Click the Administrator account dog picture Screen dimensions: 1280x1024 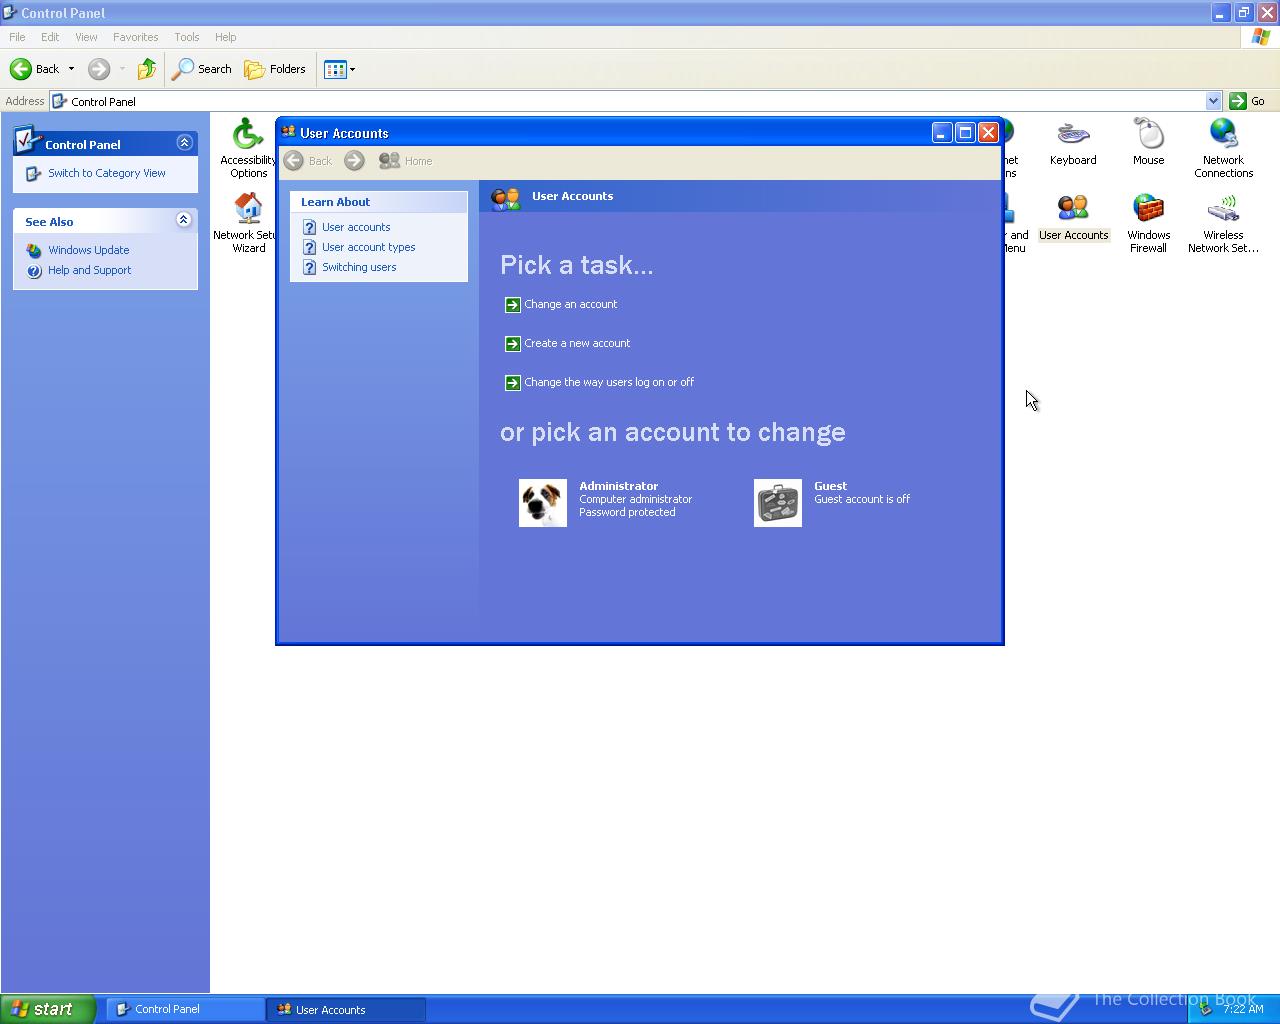(x=543, y=503)
